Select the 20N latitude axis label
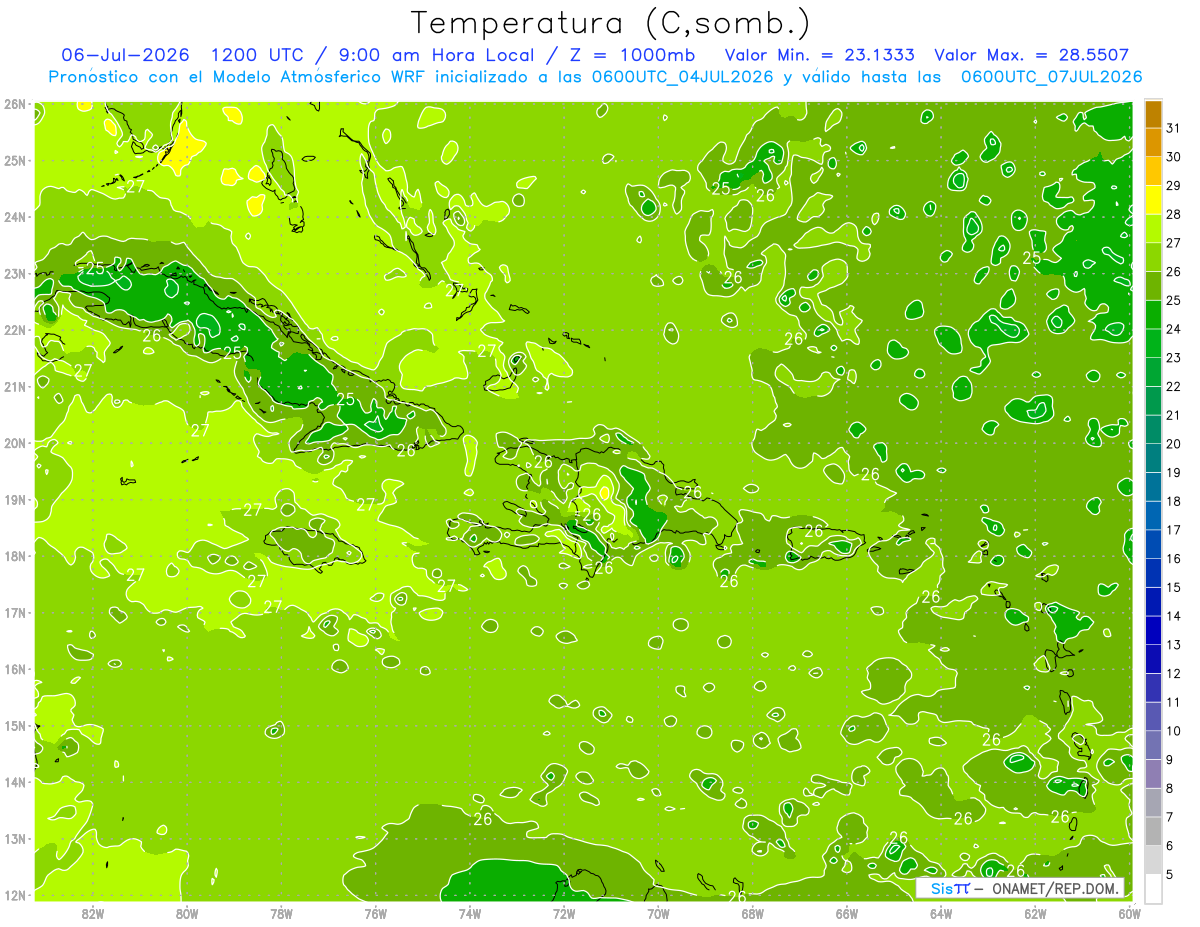Image resolution: width=1200 pixels, height=927 pixels. coord(14,443)
